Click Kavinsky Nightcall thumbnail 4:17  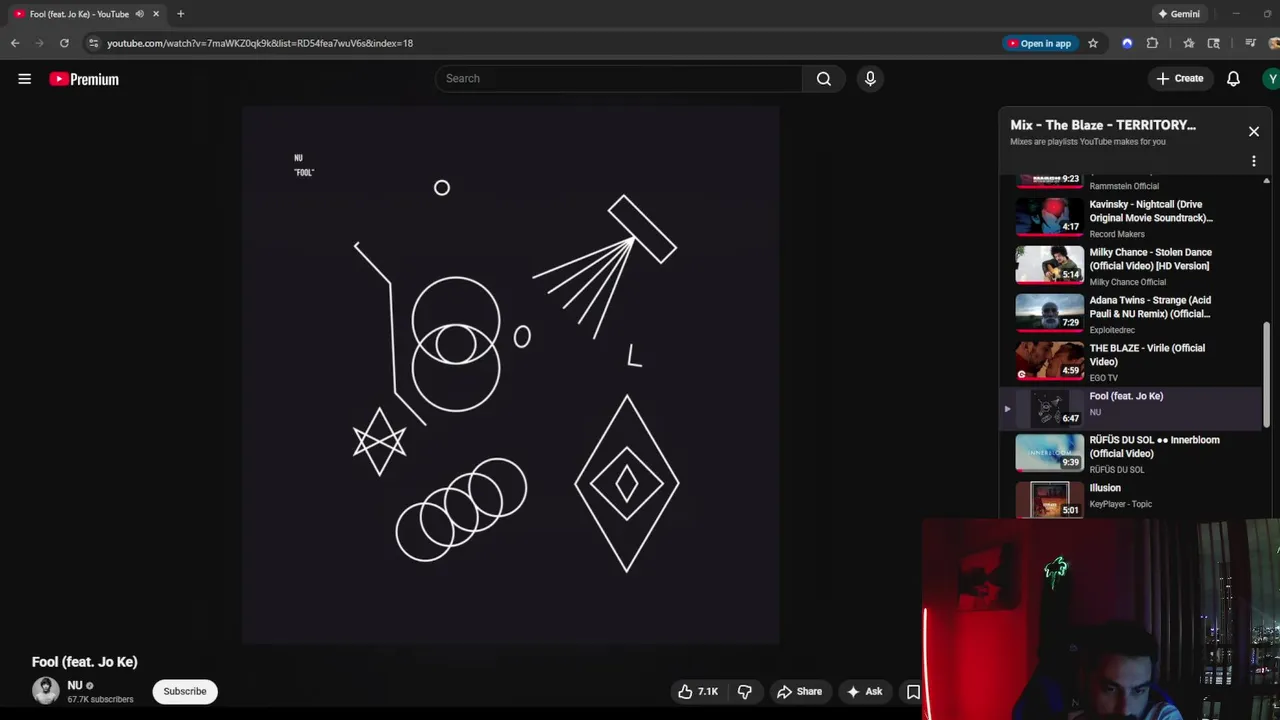[x=1049, y=216]
